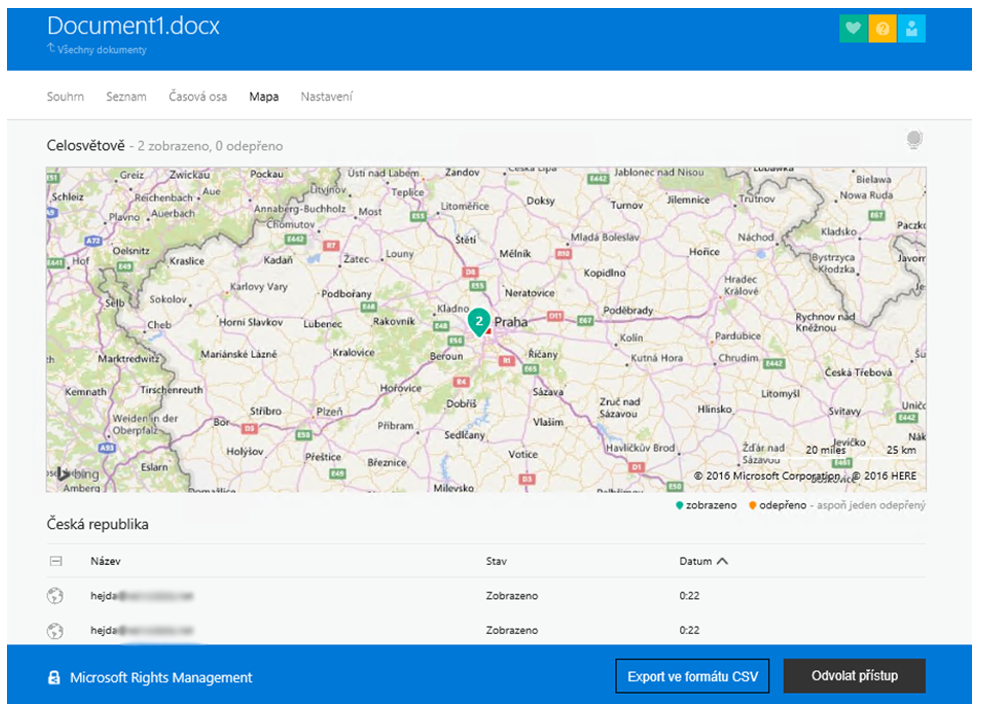Click the back arrow before Všechny dokumenty
The image size is (981, 714).
[x=51, y=48]
